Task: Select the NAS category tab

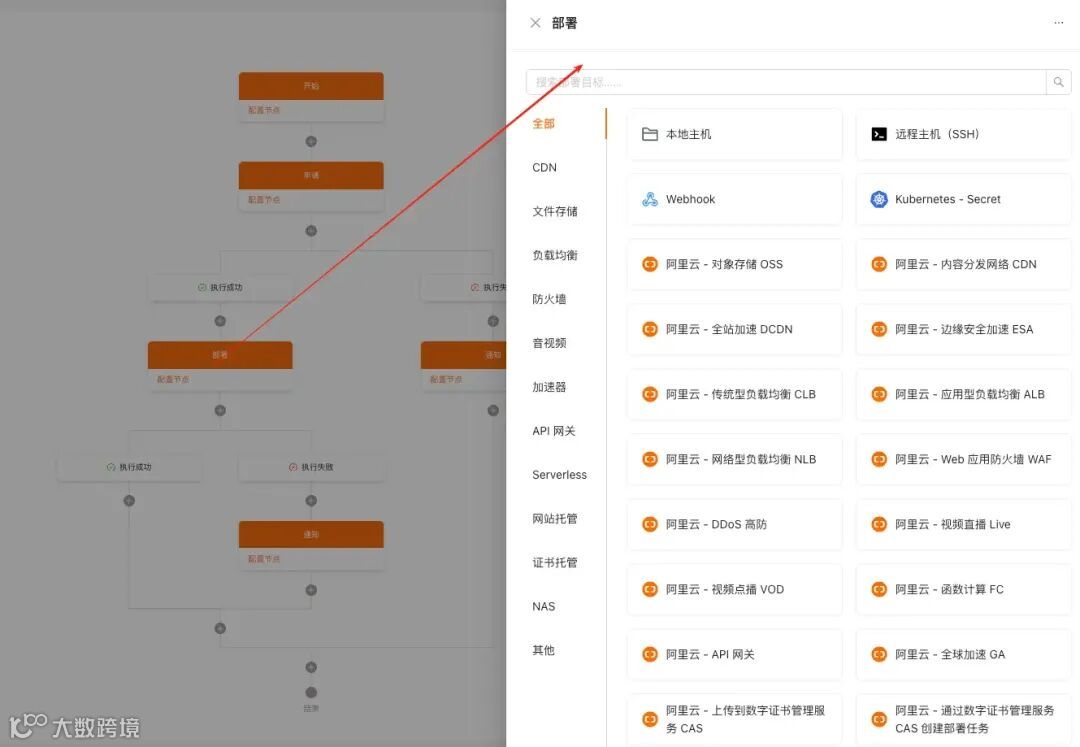Action: point(543,607)
